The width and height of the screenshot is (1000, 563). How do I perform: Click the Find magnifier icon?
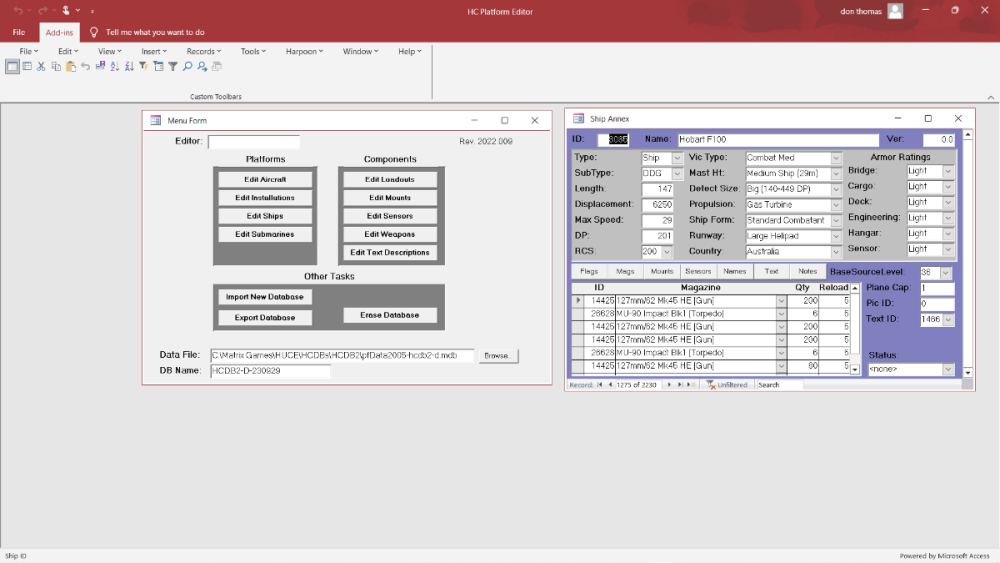(x=188, y=66)
